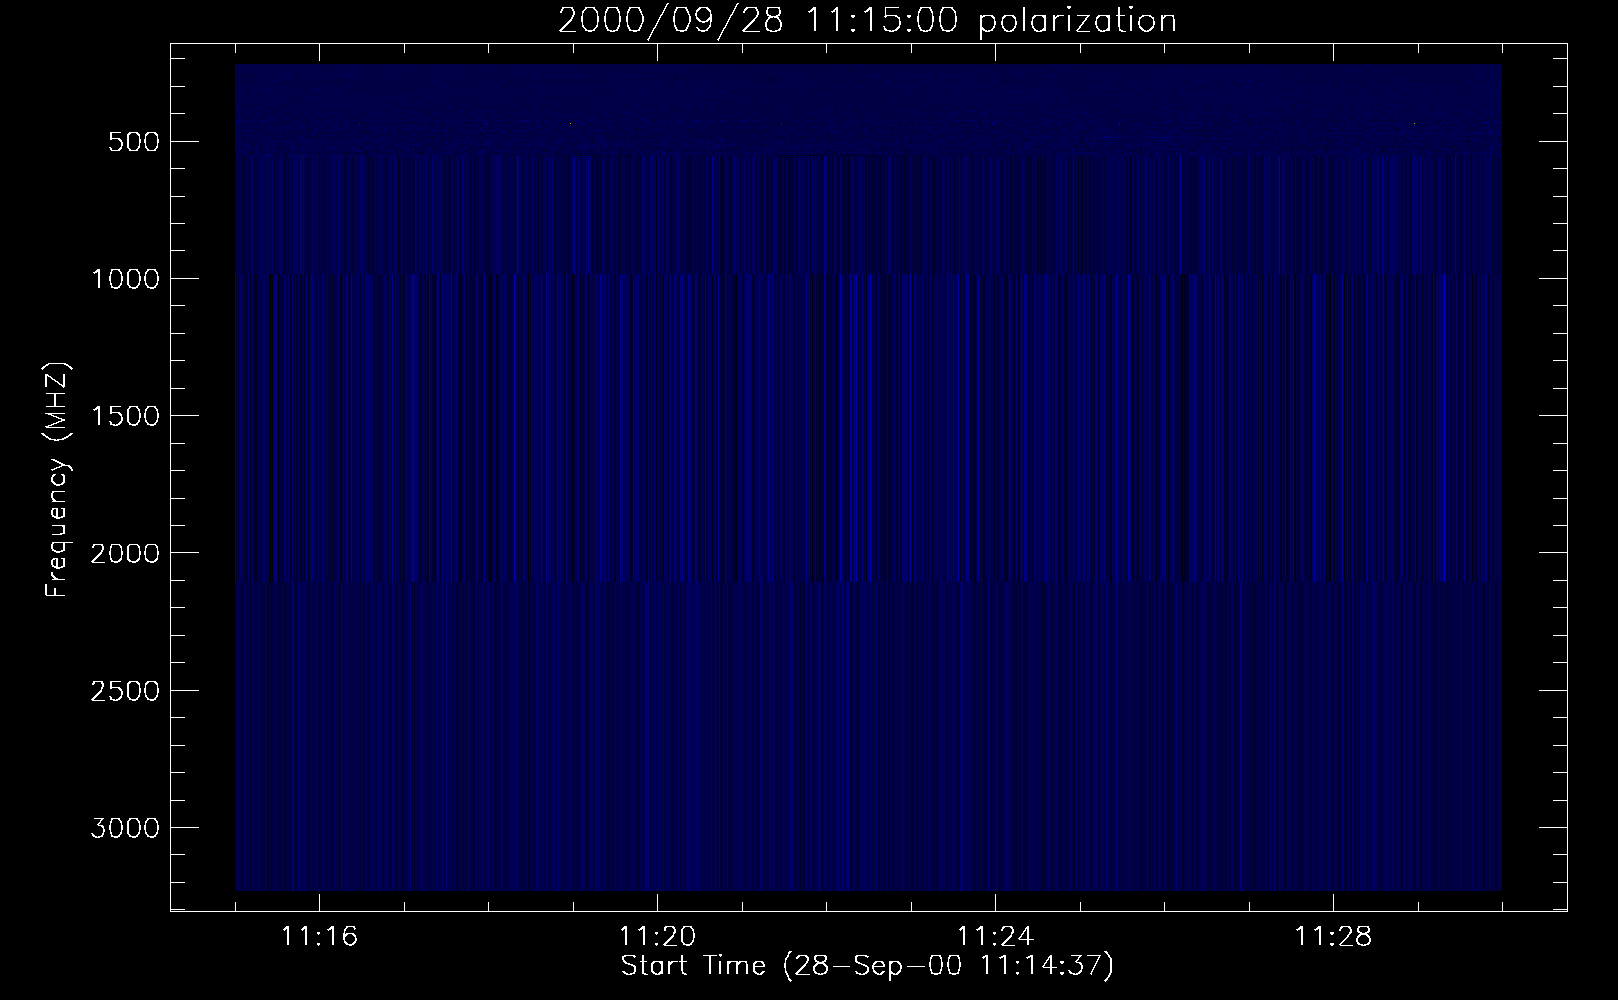Click the 11:28 time tick label
Screen dimensions: 1618x1000
(1333, 938)
